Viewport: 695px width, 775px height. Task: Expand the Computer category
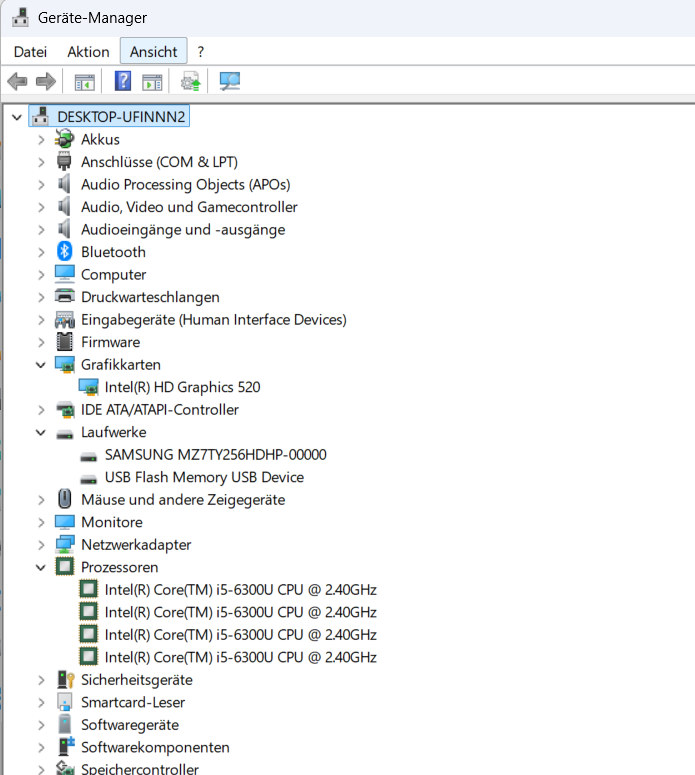coord(41,275)
